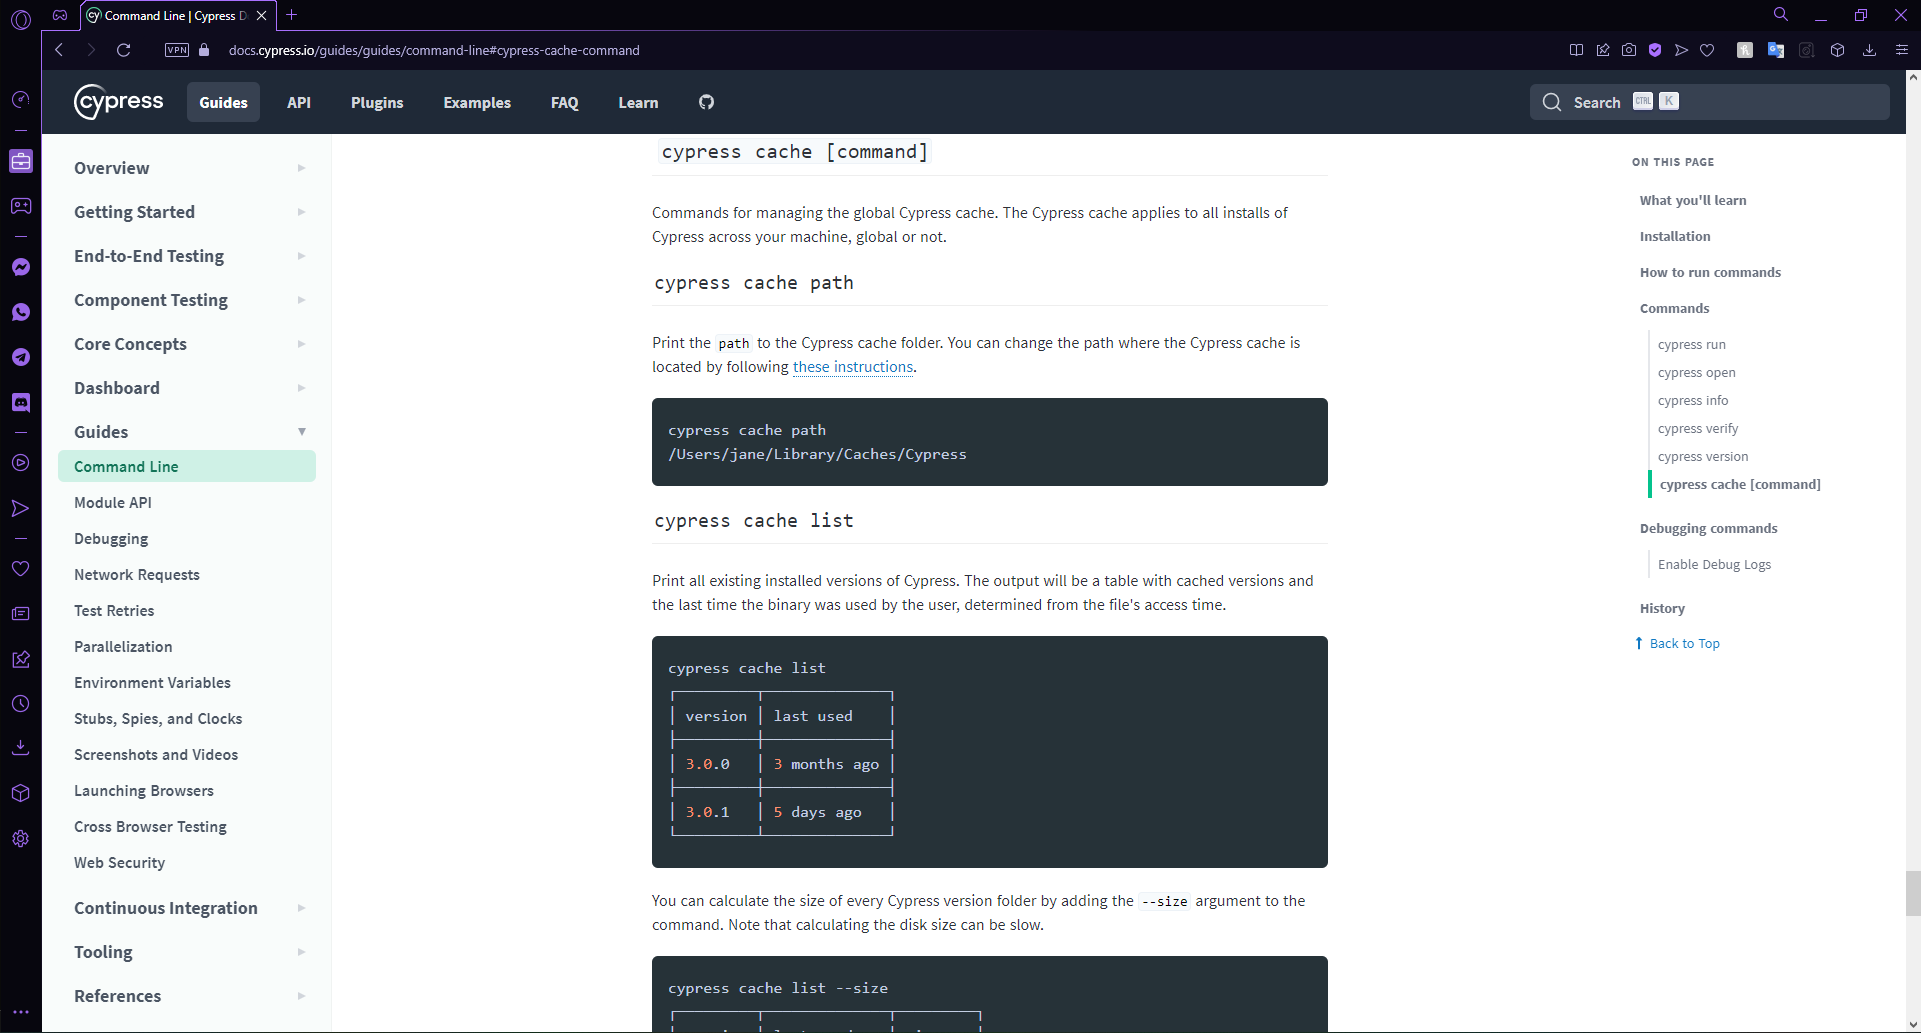Open Settings gear in sidebar
The width and height of the screenshot is (1921, 1033).
(20, 838)
